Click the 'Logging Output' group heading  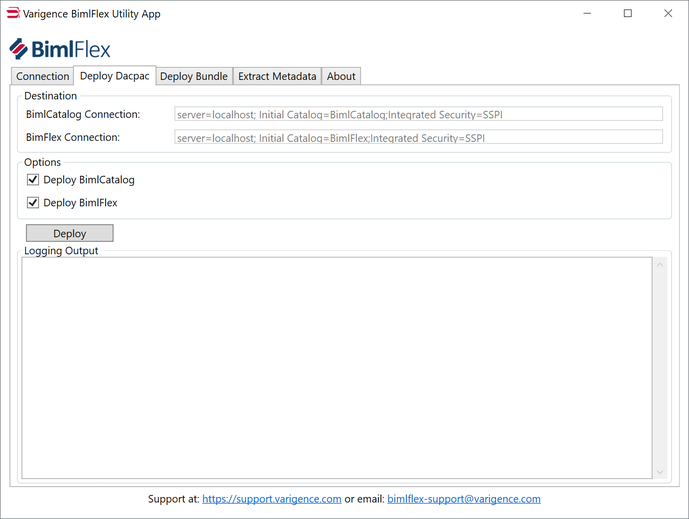(61, 251)
